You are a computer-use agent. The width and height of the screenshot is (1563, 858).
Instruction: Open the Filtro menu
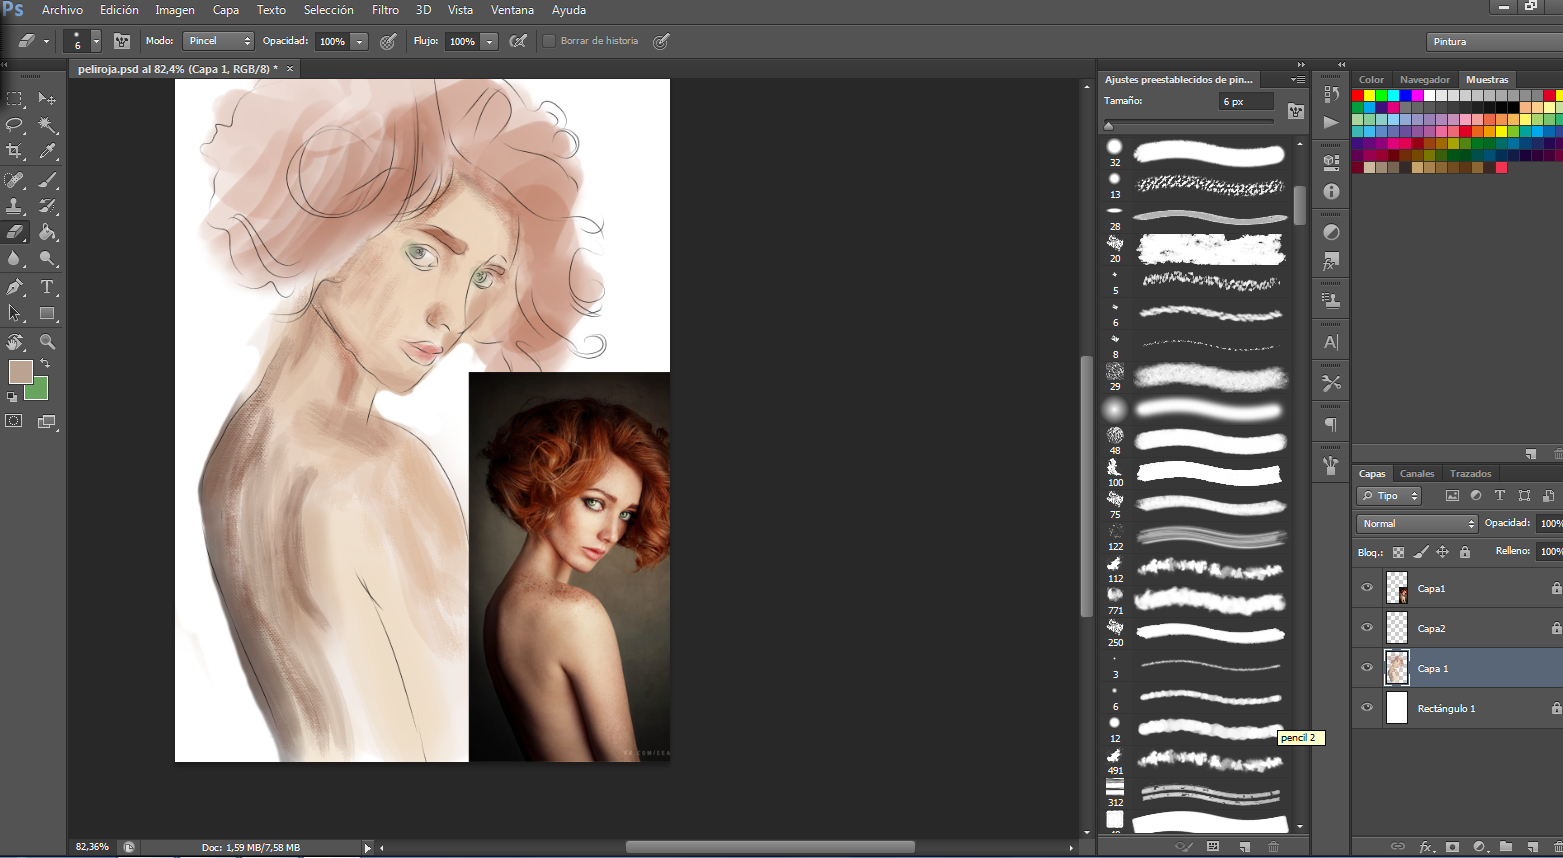point(385,10)
